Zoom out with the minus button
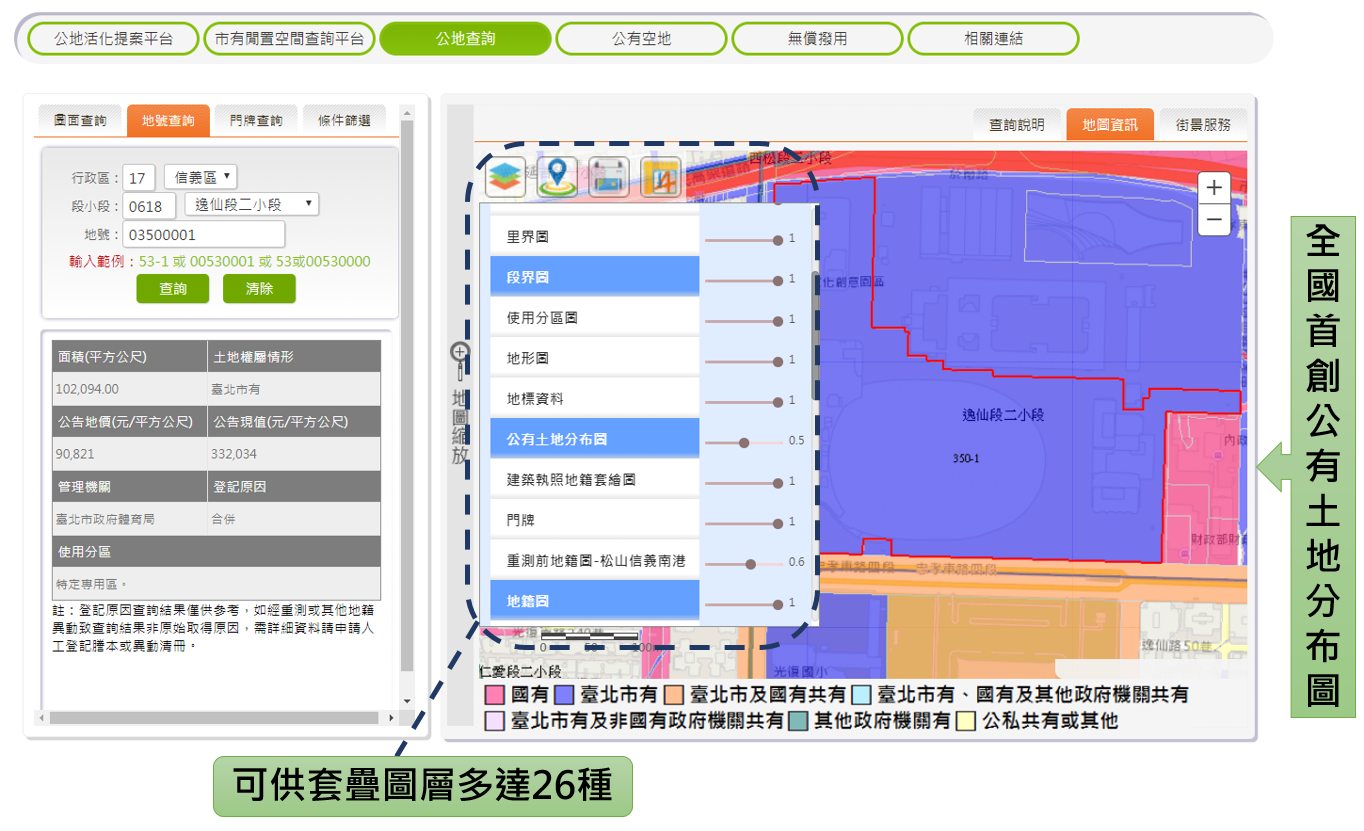Viewport: 1364px width, 831px height. click(1214, 219)
